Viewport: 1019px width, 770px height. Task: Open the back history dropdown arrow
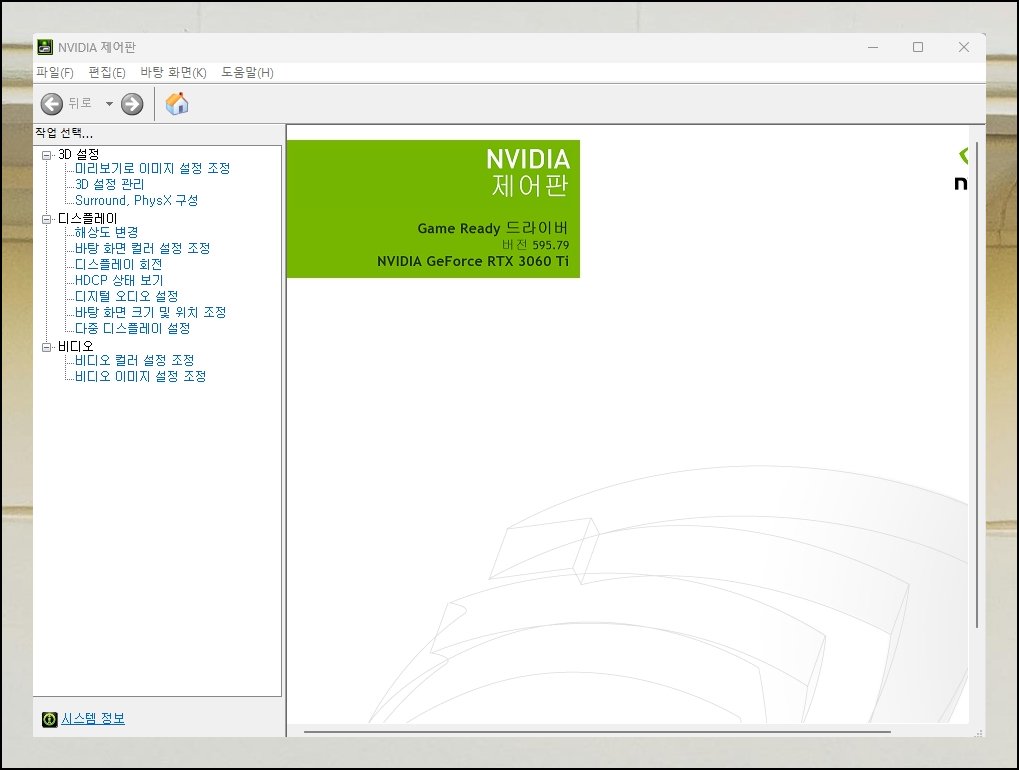(x=109, y=104)
